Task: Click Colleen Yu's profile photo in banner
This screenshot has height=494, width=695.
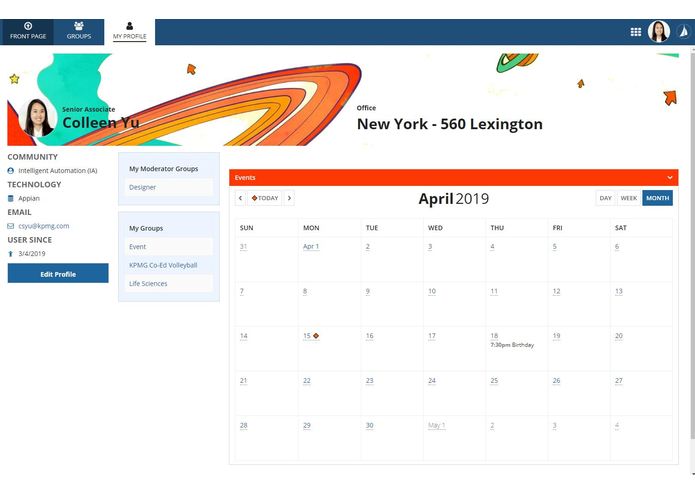Action: tap(37, 117)
